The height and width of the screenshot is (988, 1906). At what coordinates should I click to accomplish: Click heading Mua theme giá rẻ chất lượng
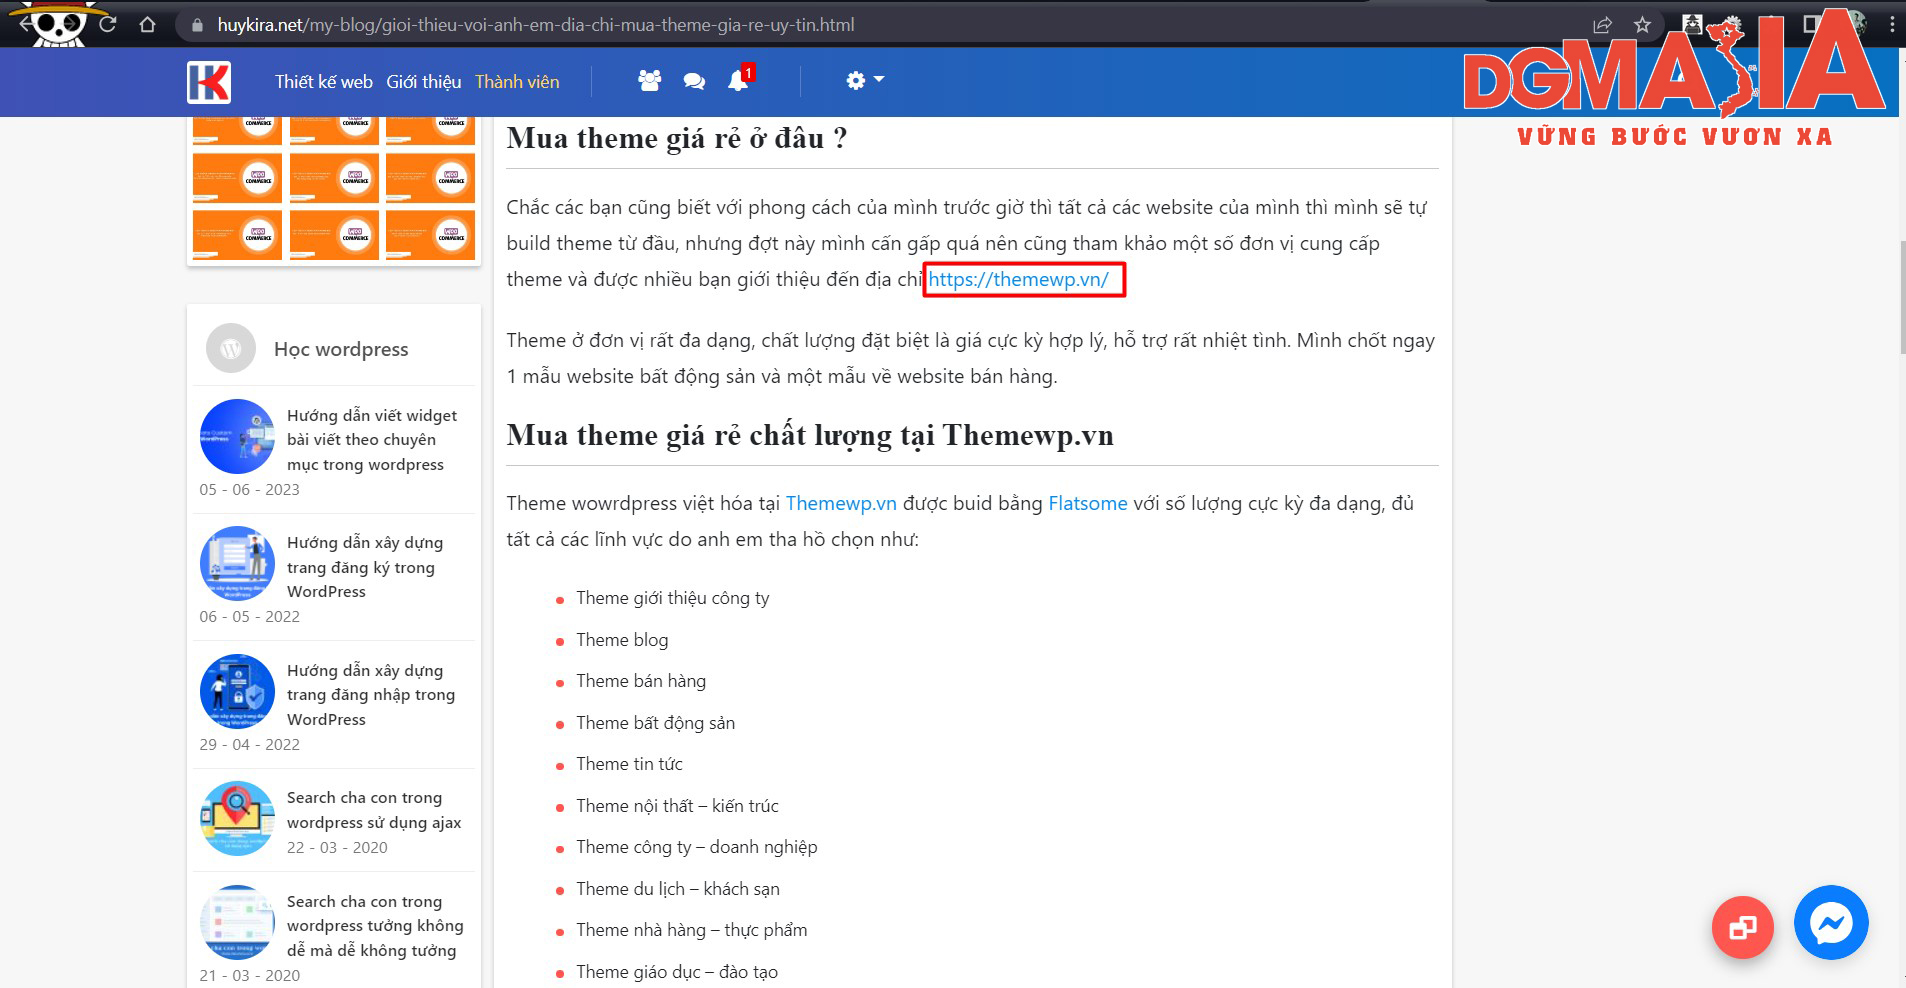(x=810, y=435)
